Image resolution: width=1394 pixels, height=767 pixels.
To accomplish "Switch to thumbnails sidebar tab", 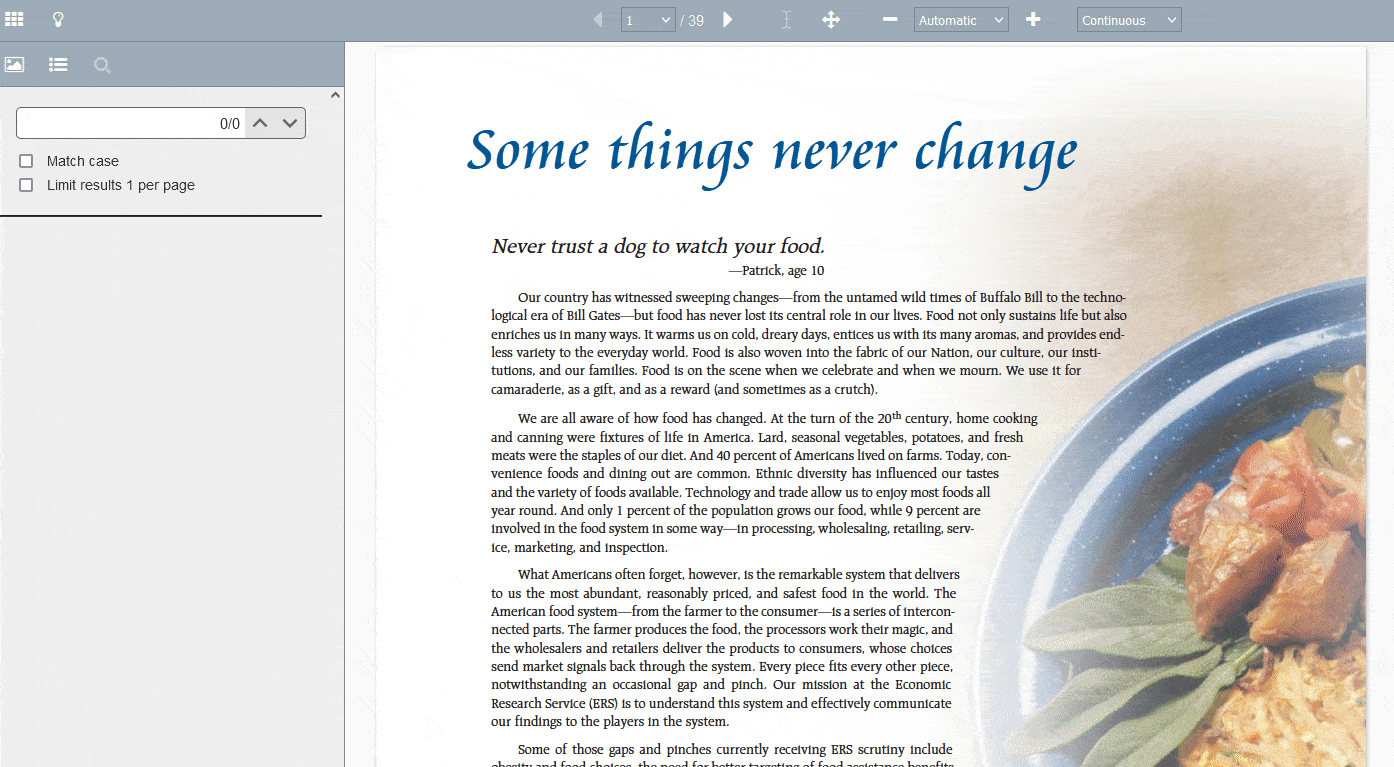I will tap(14, 65).
